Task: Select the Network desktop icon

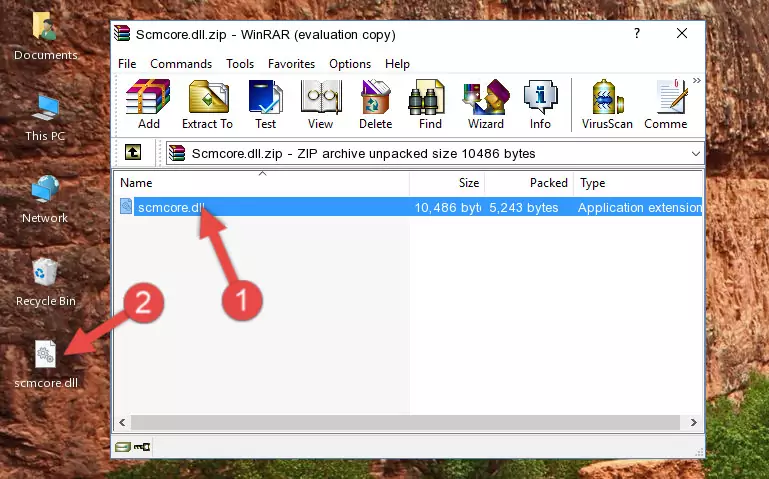Action: click(45, 200)
